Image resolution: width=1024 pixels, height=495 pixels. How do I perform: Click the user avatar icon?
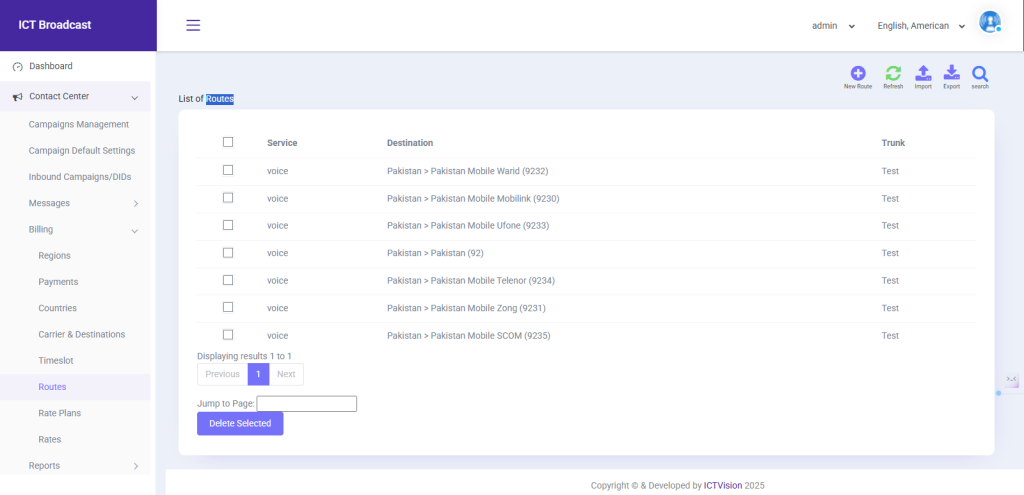[x=990, y=22]
